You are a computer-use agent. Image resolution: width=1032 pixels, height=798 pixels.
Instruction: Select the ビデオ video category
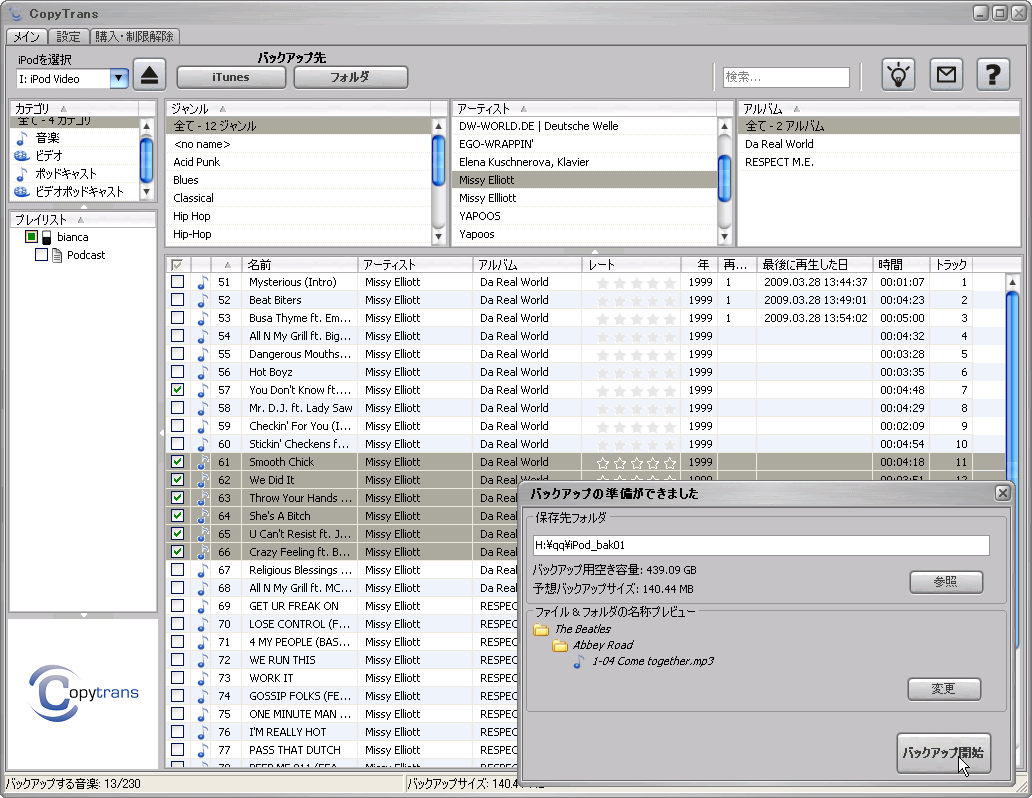[x=49, y=156]
